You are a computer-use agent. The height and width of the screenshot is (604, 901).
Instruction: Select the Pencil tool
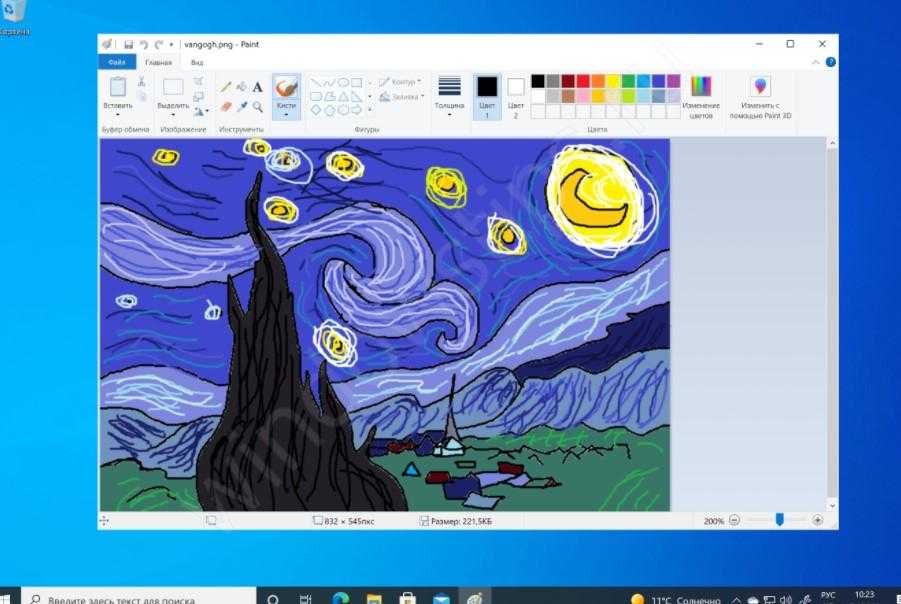click(x=226, y=87)
